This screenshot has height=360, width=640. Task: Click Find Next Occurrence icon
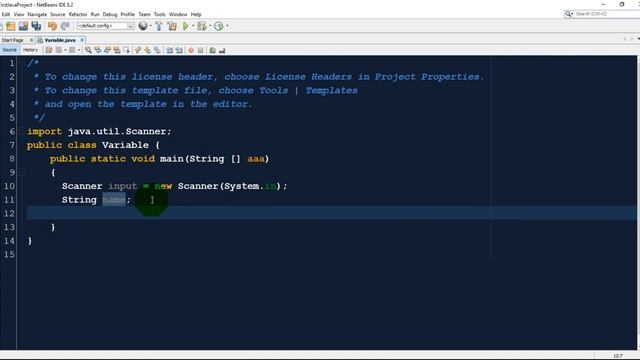[x=107, y=50]
